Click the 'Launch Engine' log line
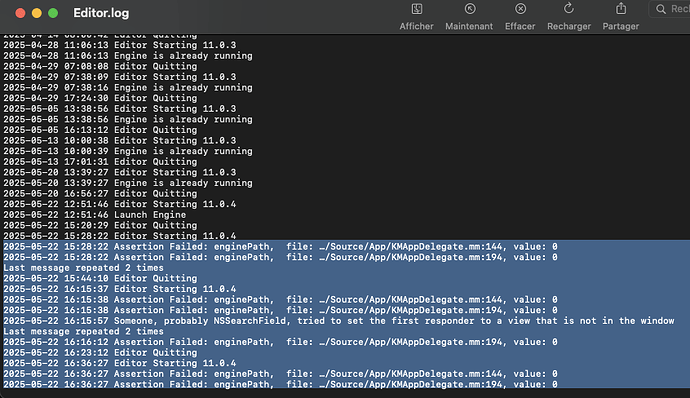This screenshot has height=398, width=690. click(95, 215)
